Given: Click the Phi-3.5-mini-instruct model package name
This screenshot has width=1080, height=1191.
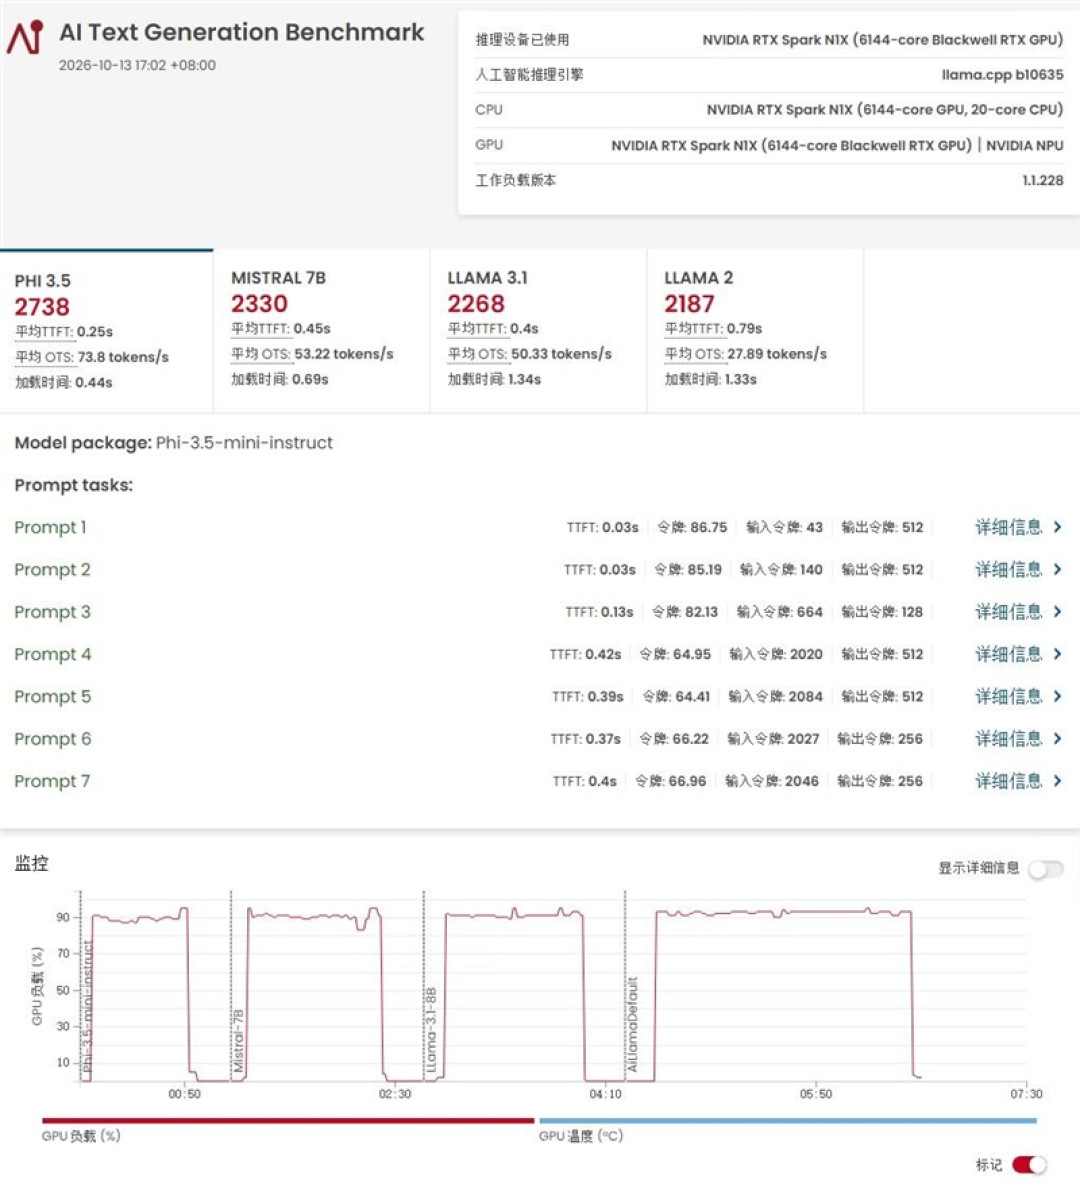Looking at the screenshot, I should (x=245, y=443).
